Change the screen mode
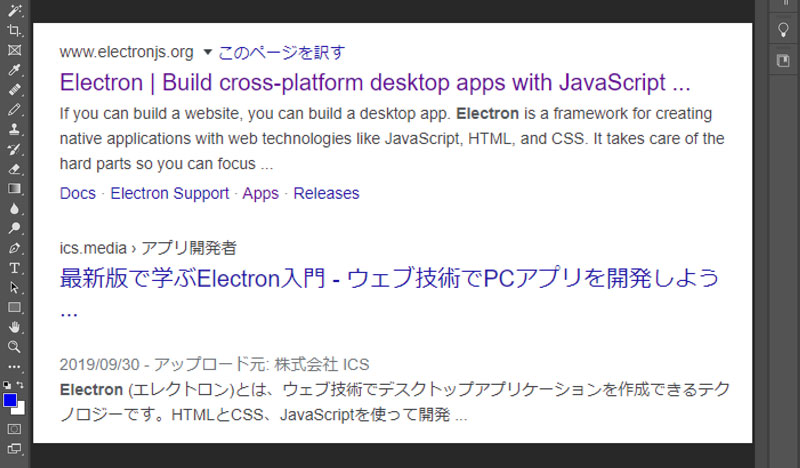 pos(14,449)
